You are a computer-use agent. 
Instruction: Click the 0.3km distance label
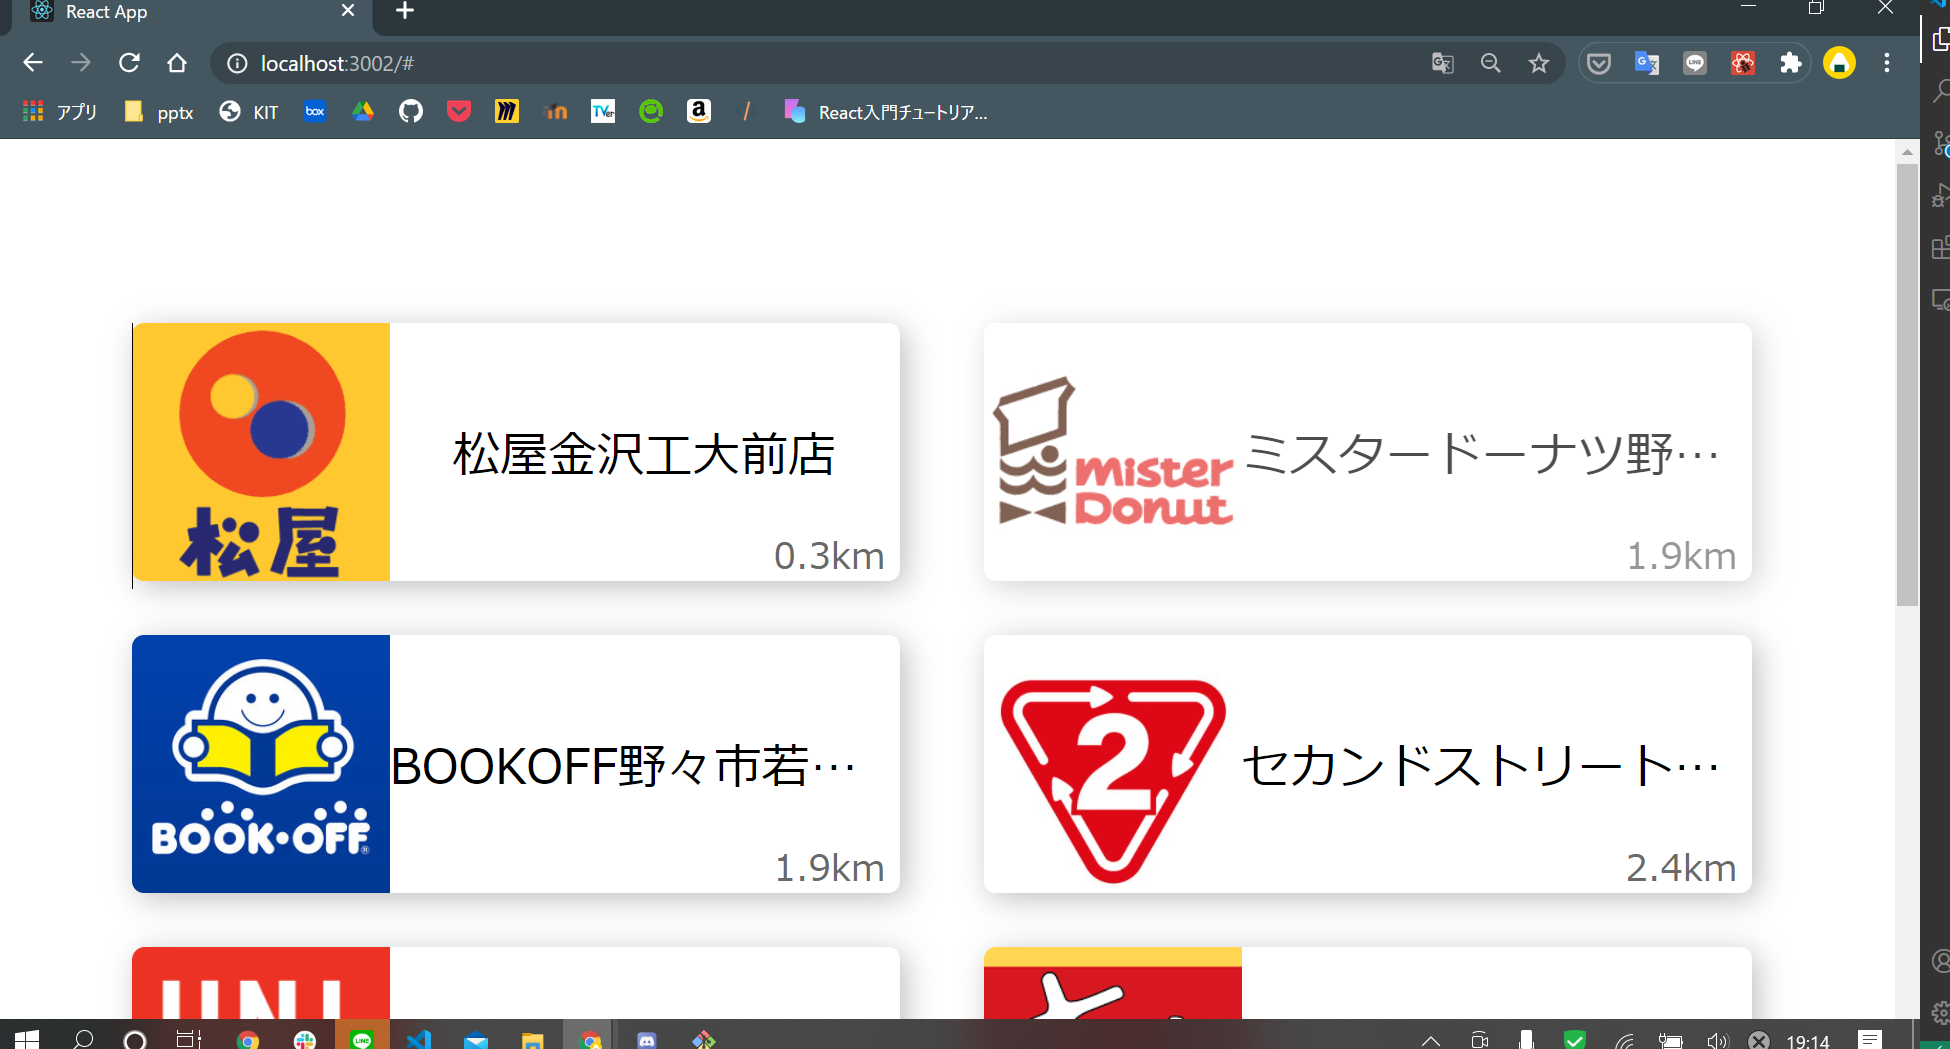point(829,556)
